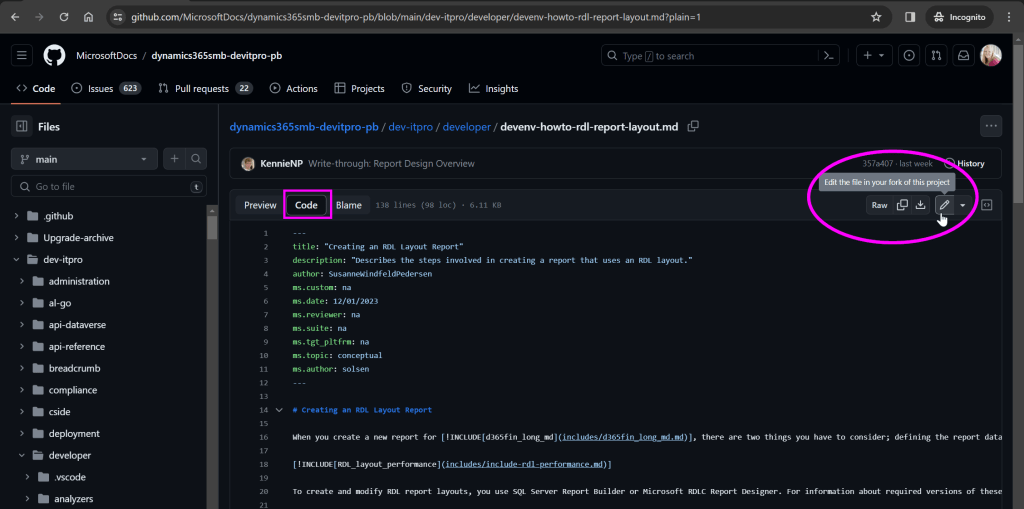The image size is (1024, 509).
Task: Collapse the dev-itpro folder
Action: click(16, 259)
